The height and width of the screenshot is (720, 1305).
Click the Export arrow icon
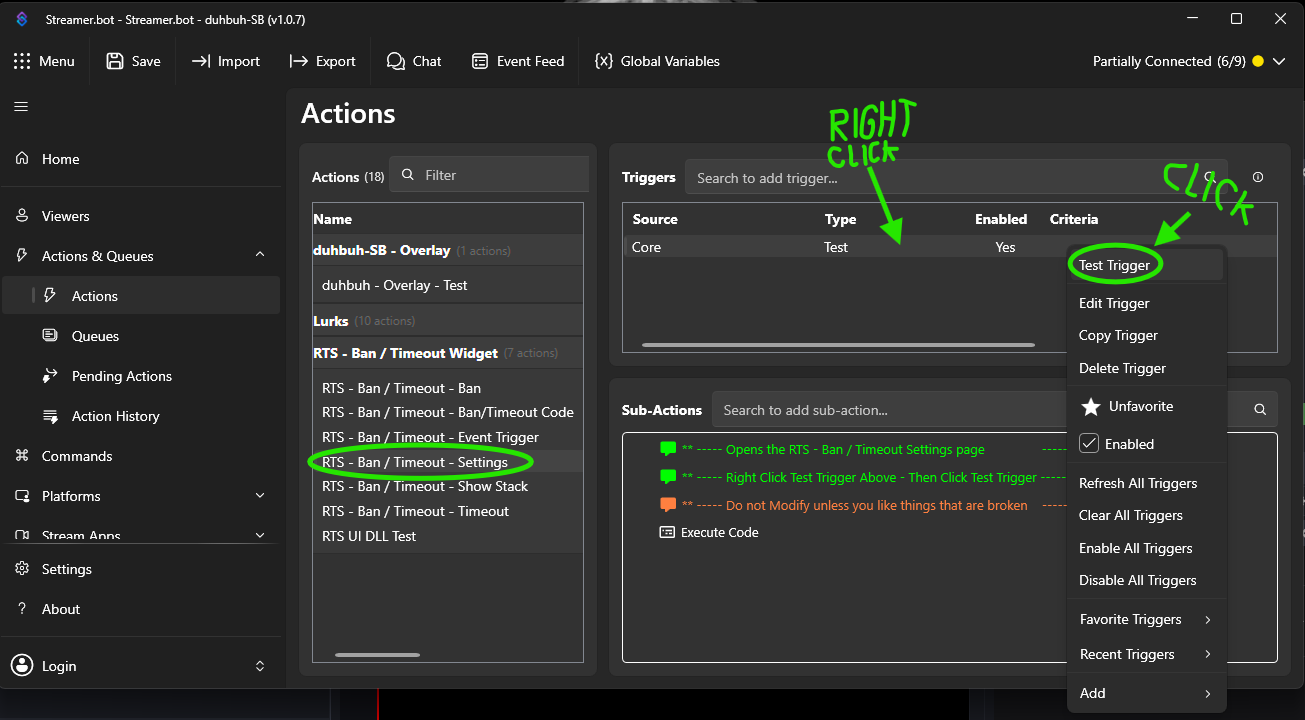[x=298, y=61]
